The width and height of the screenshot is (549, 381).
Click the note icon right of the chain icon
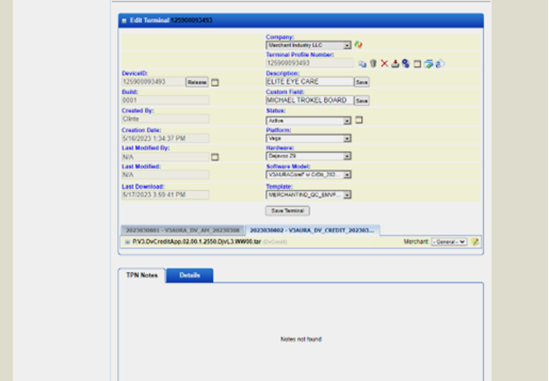417,64
